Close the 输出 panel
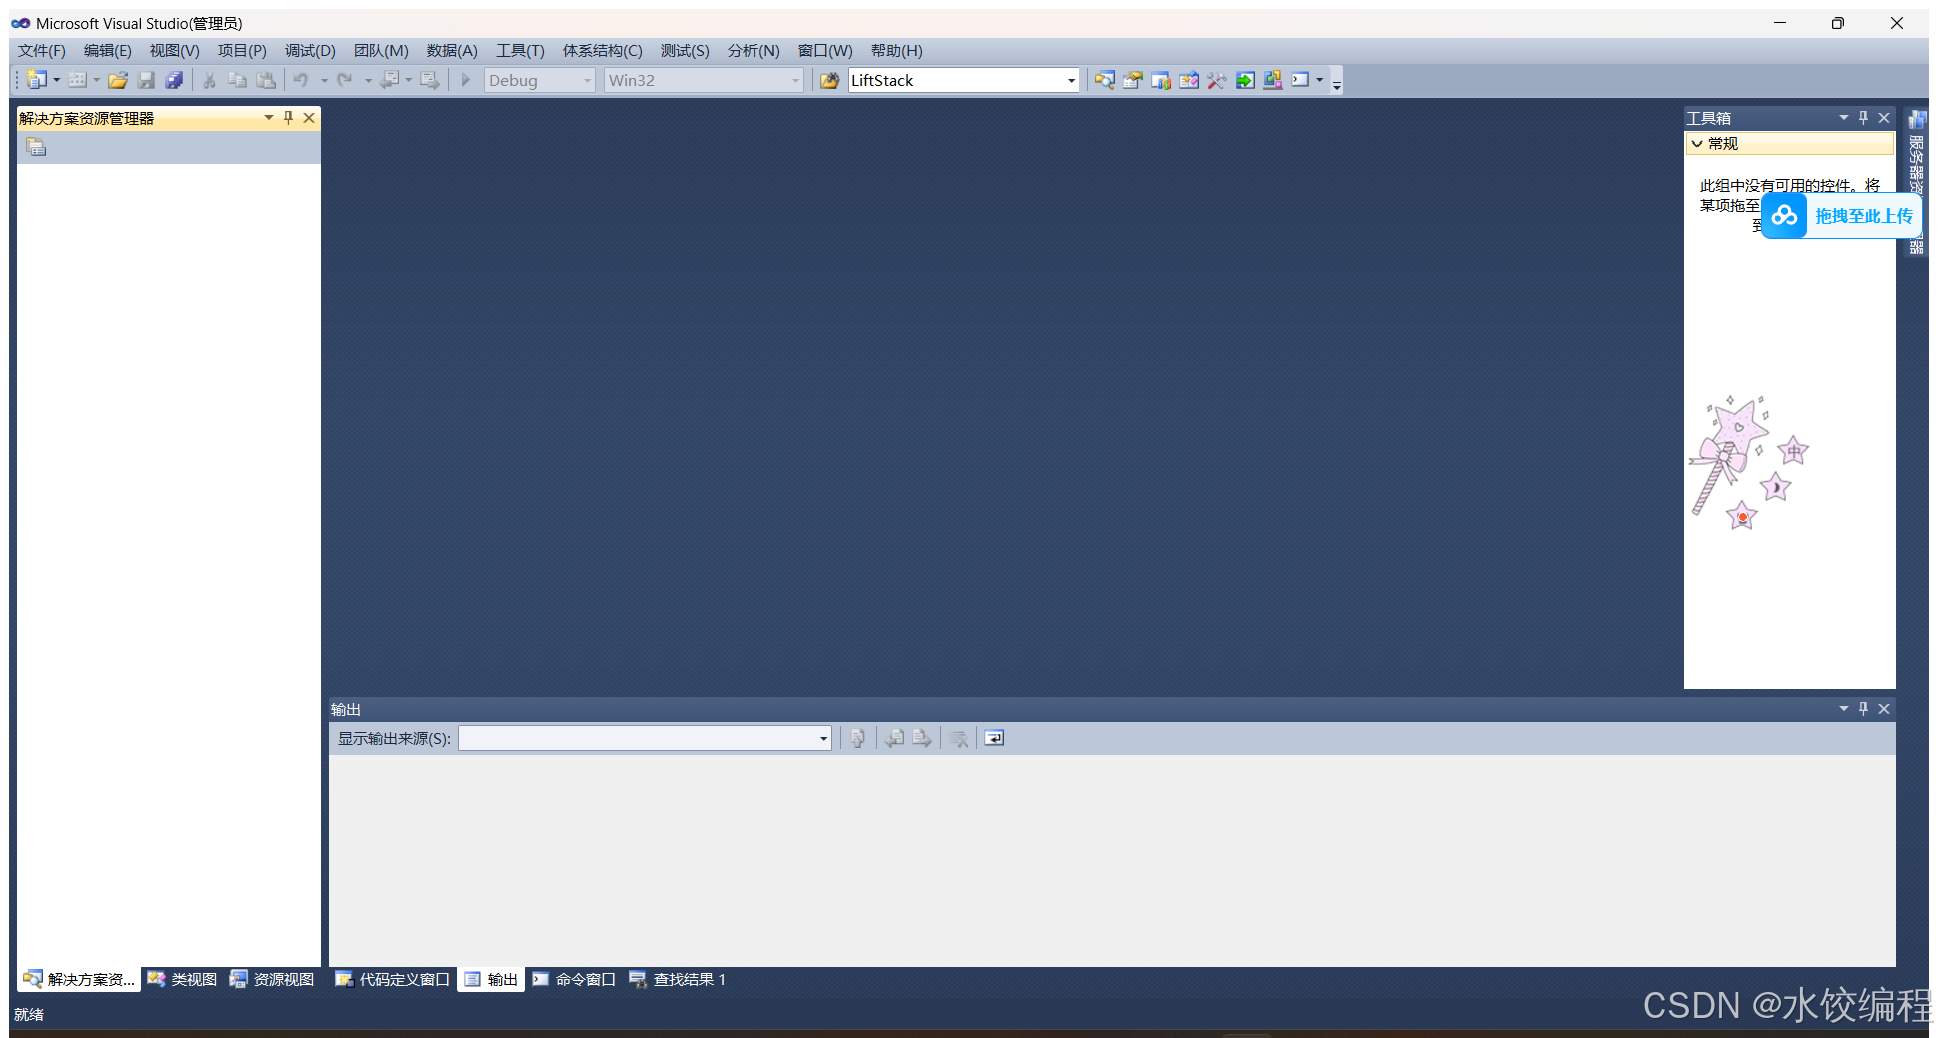The image size is (1938, 1038). pos(1884,709)
